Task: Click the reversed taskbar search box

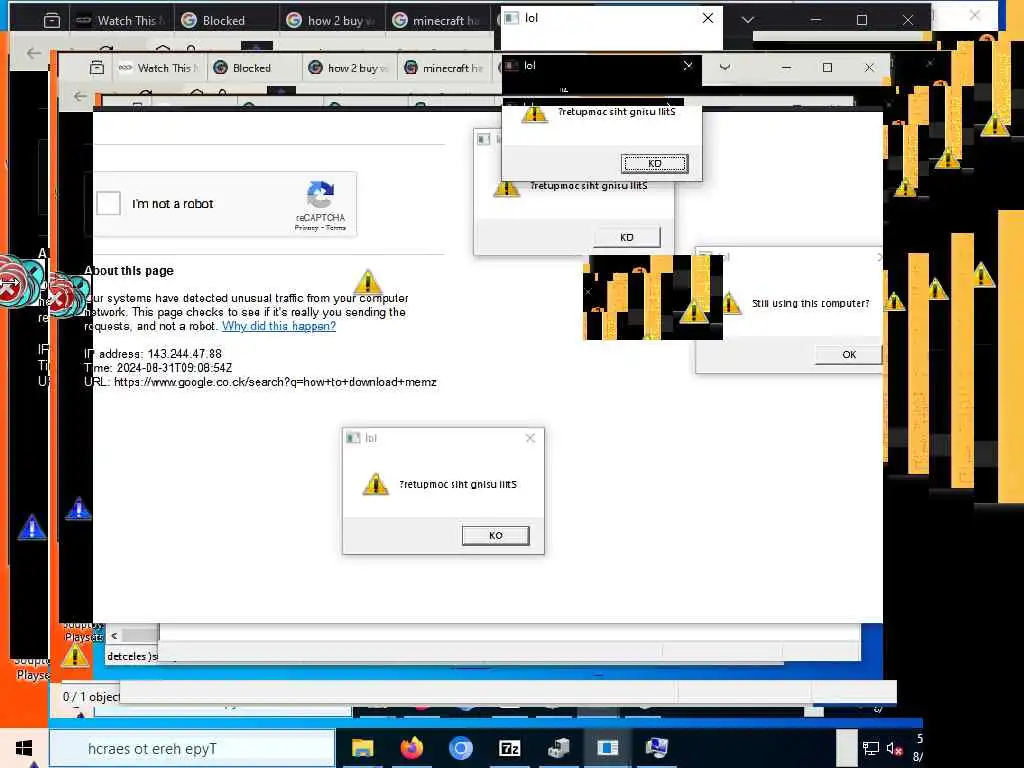Action: pos(193,748)
